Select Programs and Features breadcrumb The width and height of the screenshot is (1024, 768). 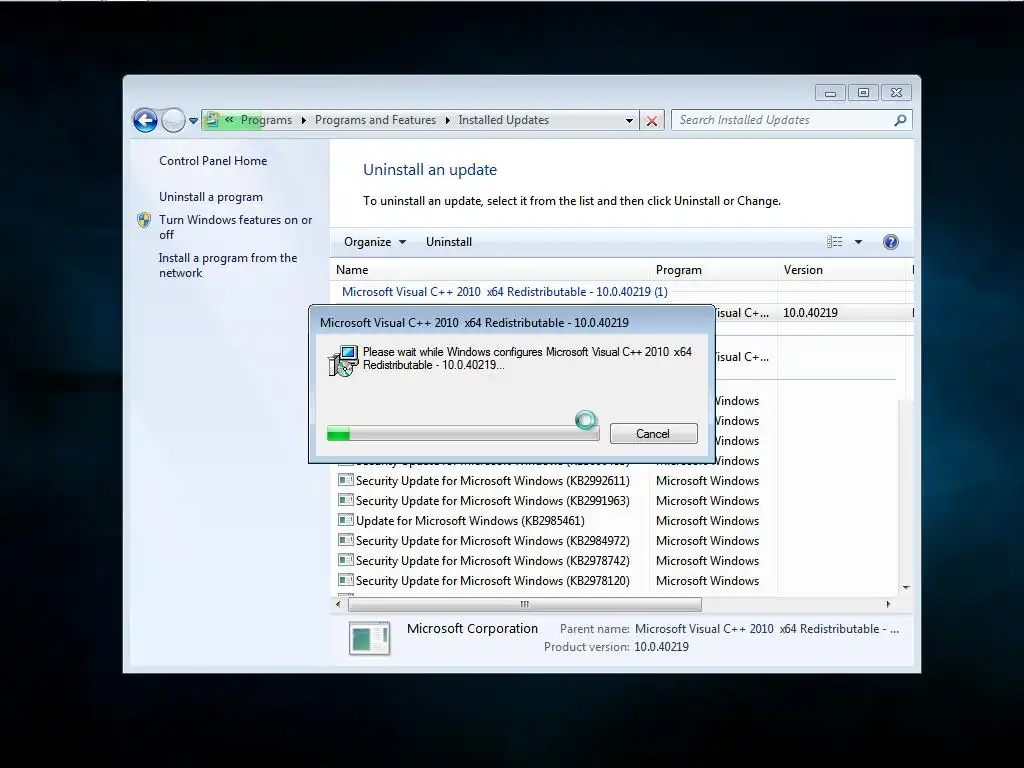(375, 120)
